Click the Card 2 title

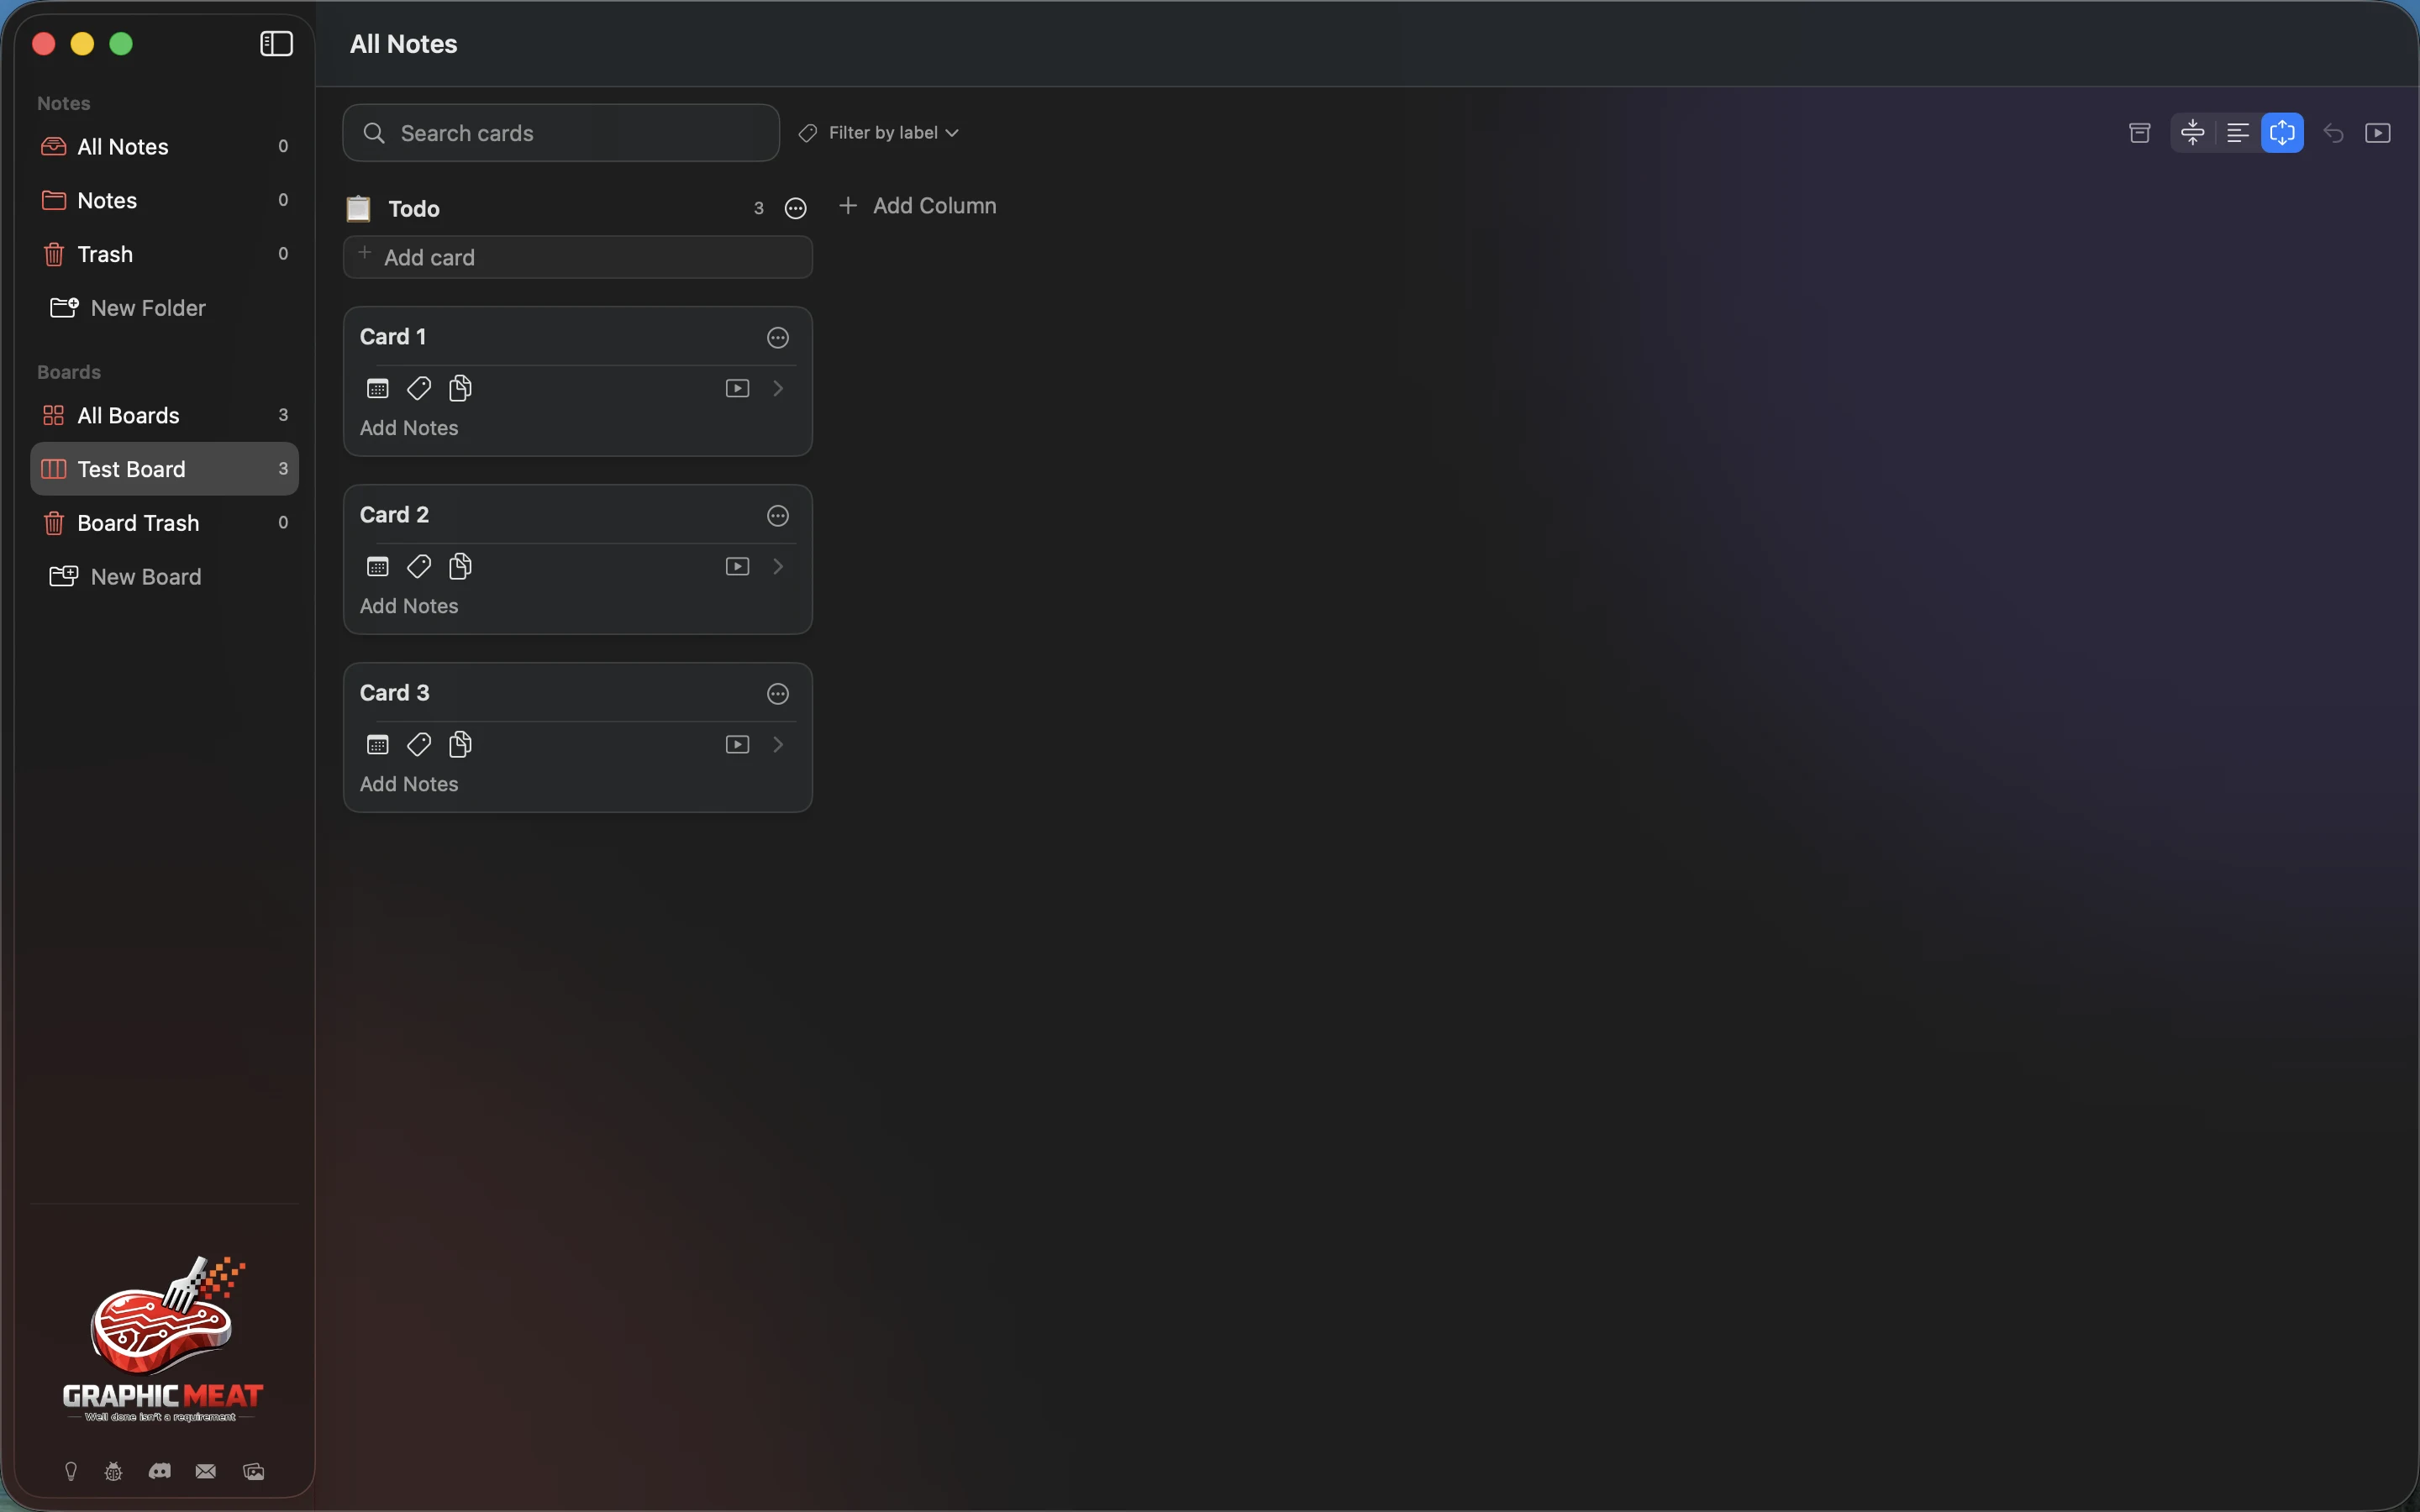394,515
